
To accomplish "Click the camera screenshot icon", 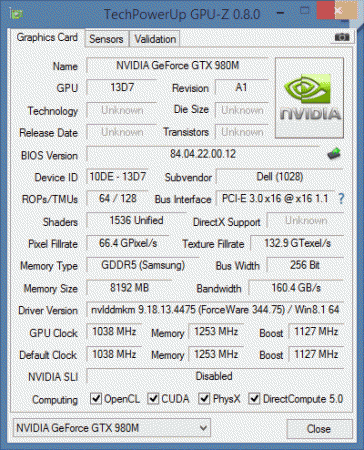I will 342,37.
